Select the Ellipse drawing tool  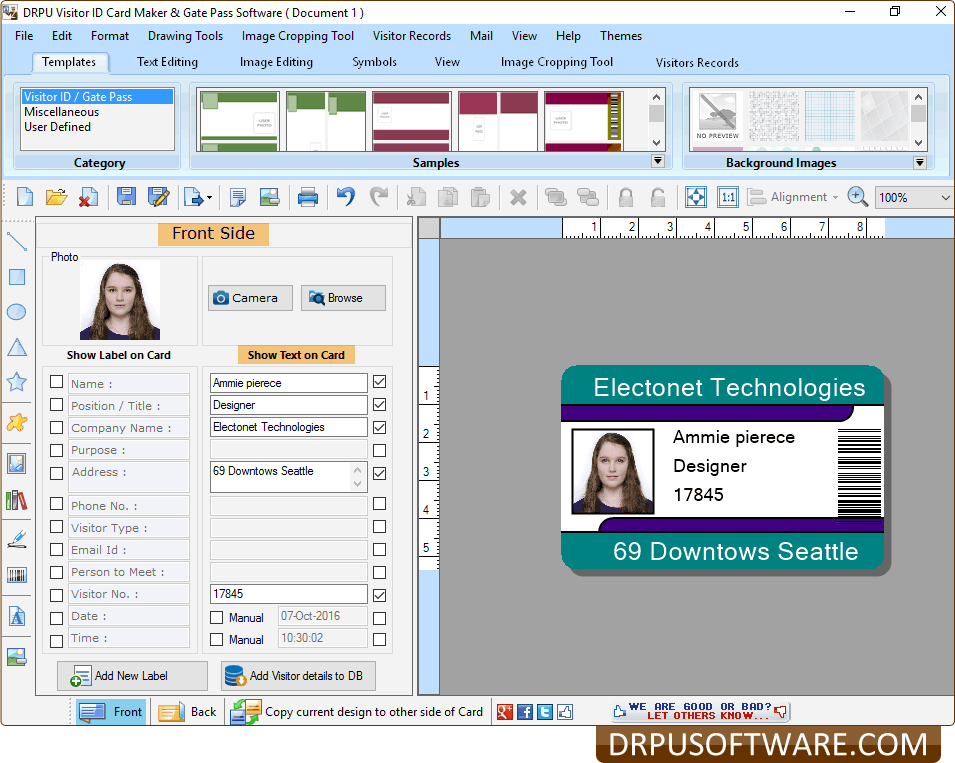tap(16, 312)
